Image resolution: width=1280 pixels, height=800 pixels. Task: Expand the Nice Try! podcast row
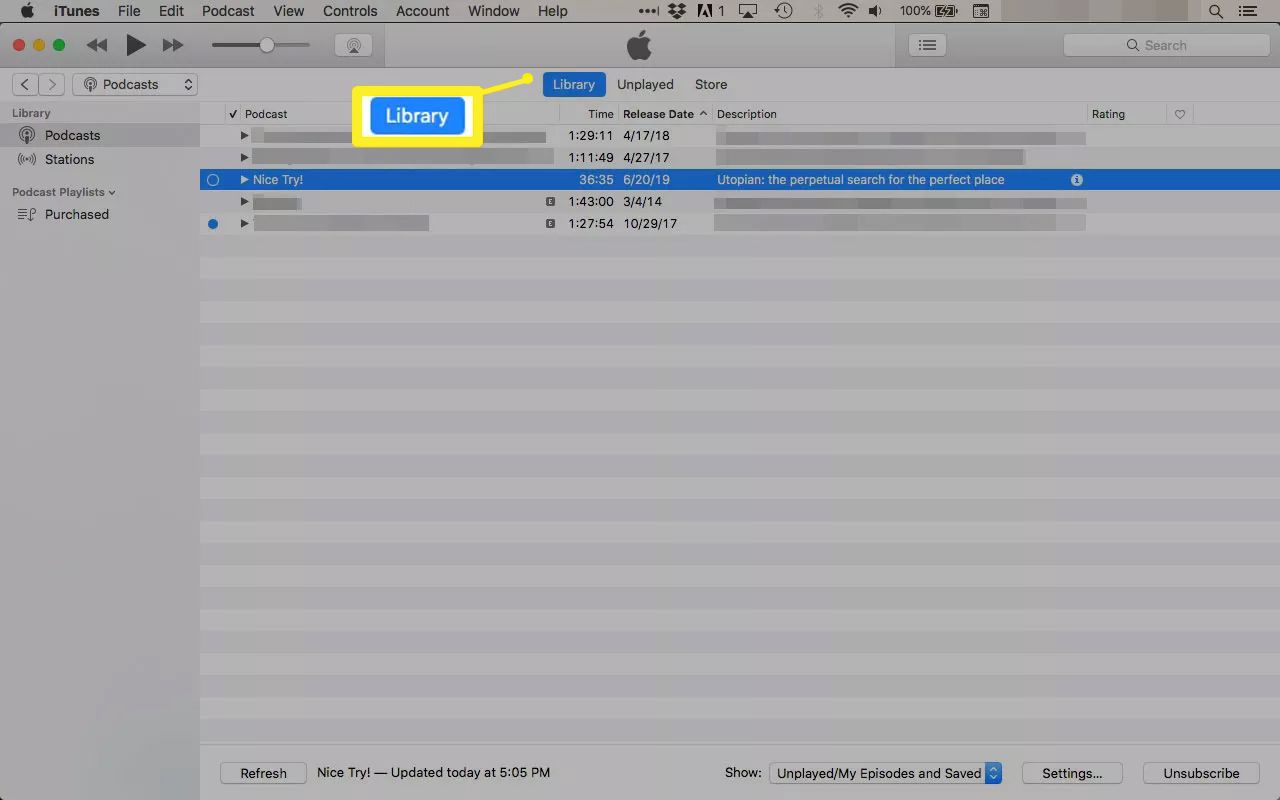244,180
